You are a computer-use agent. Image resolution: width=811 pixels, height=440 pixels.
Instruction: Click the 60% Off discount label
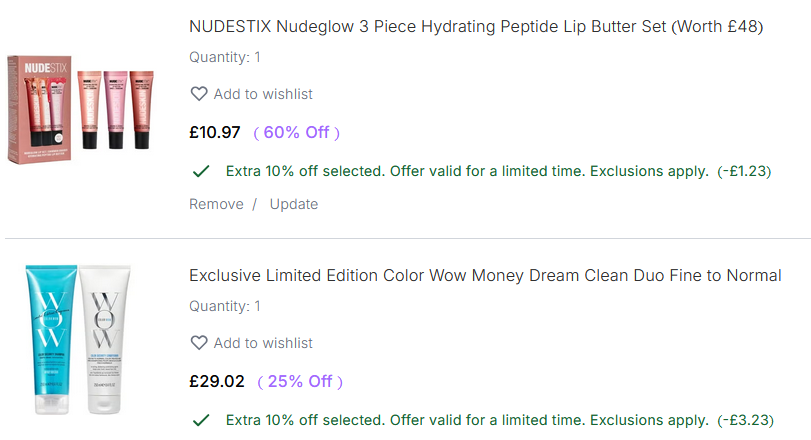click(297, 132)
